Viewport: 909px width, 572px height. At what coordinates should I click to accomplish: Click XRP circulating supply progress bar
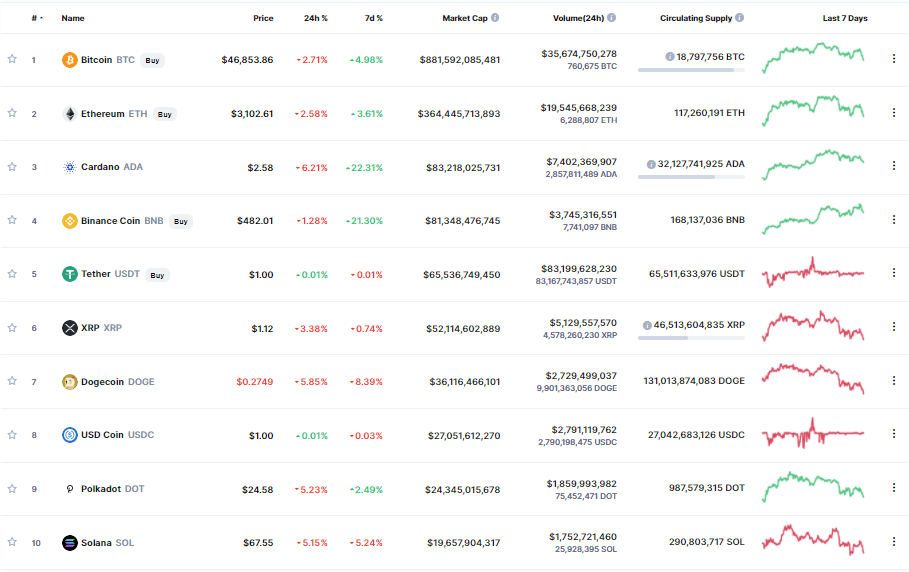[691, 338]
